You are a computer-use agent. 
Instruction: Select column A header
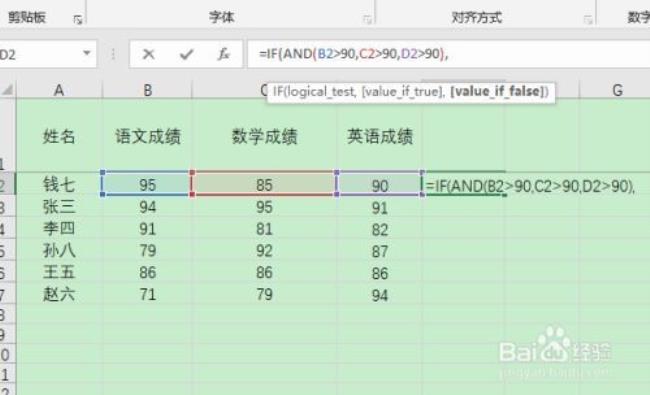(59, 90)
